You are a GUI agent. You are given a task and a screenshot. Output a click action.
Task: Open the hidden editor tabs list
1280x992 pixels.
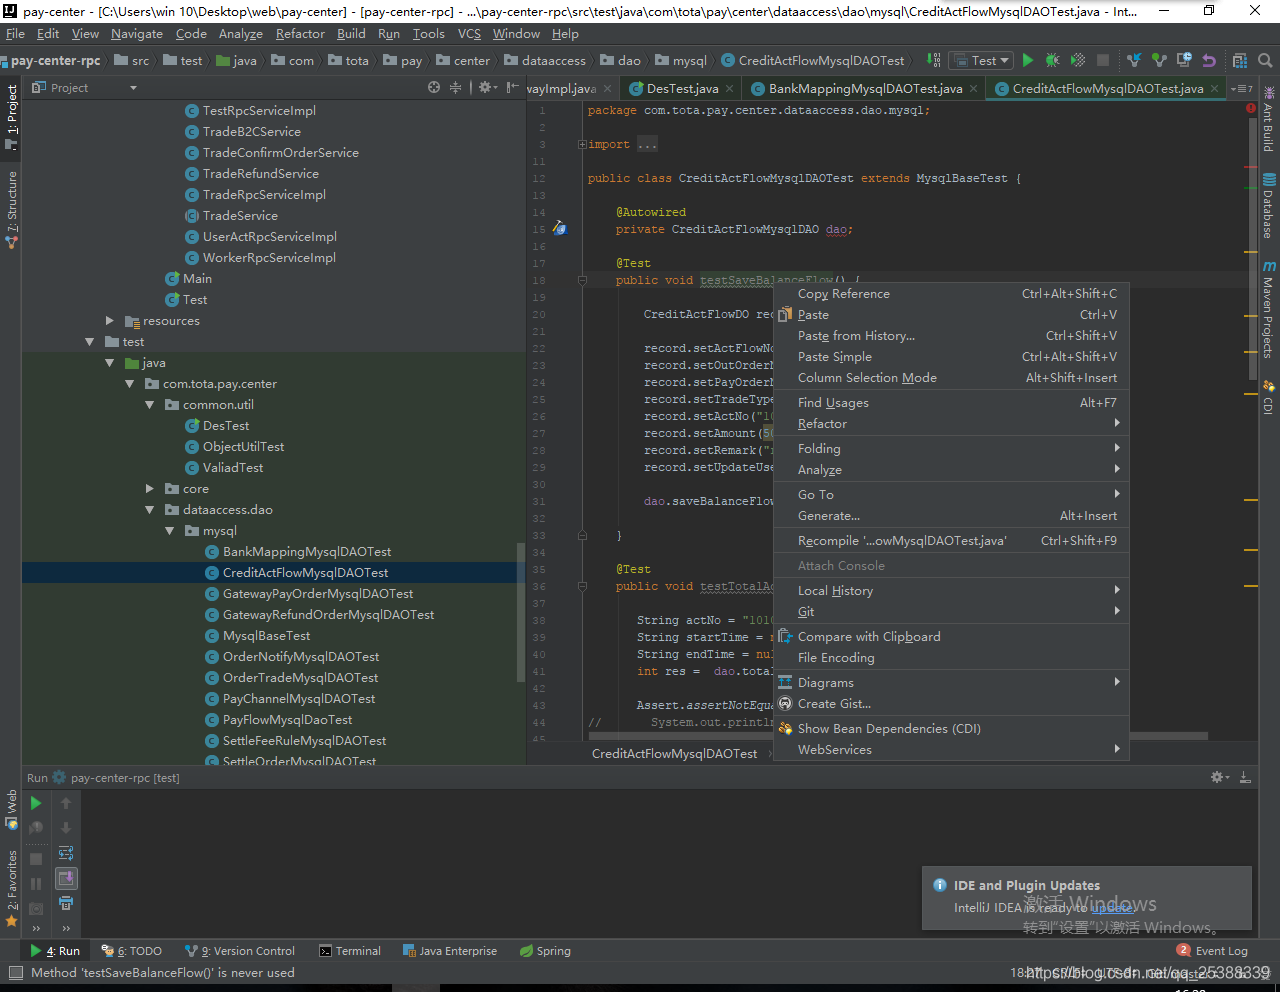[x=1242, y=88]
